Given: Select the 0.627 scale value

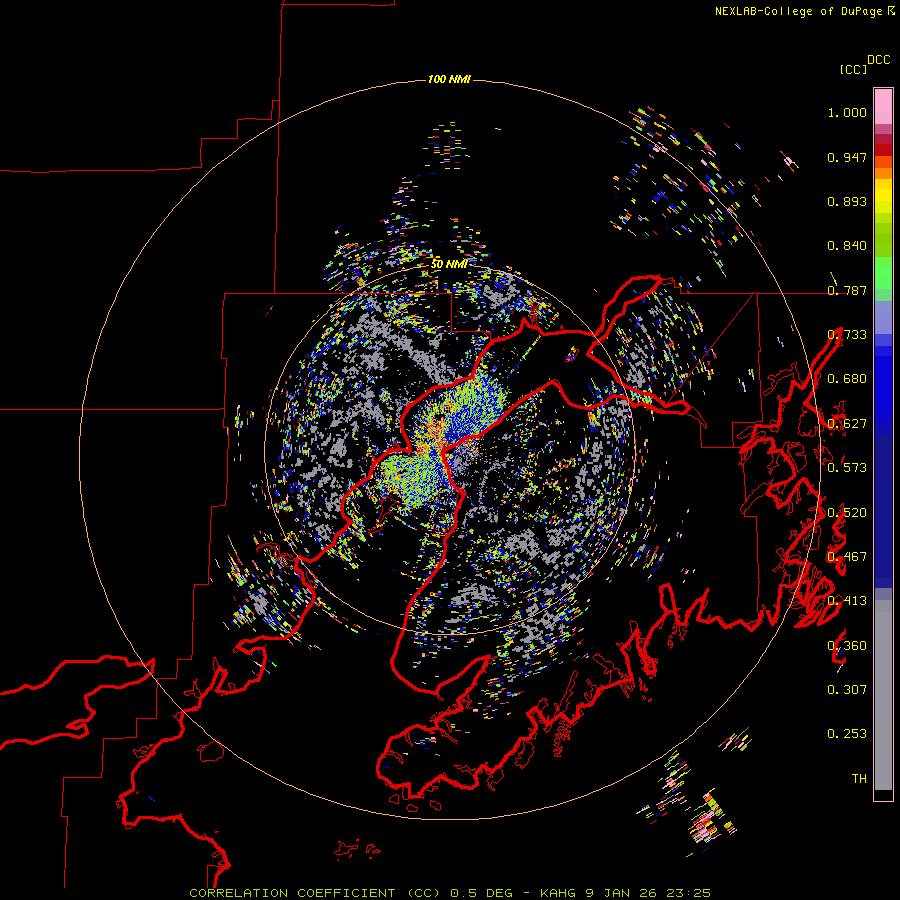Looking at the screenshot, I should pyautogui.click(x=847, y=424).
